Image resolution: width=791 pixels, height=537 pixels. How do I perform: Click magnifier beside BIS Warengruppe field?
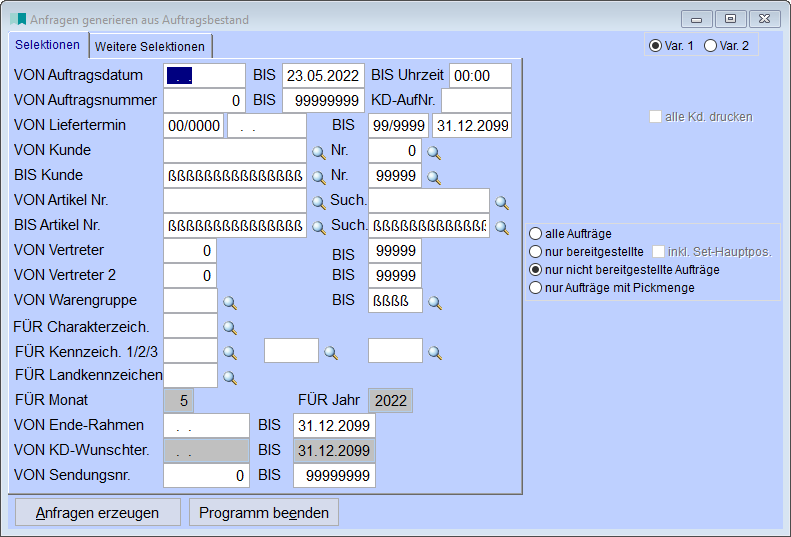434,302
